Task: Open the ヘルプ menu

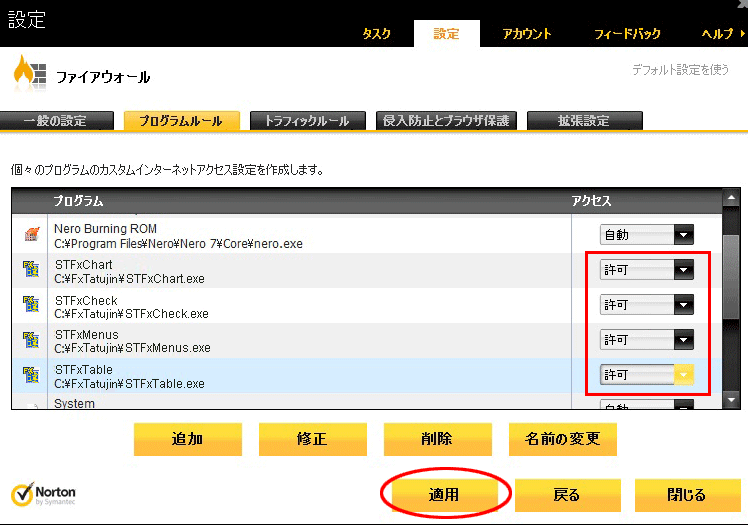Action: click(x=717, y=33)
